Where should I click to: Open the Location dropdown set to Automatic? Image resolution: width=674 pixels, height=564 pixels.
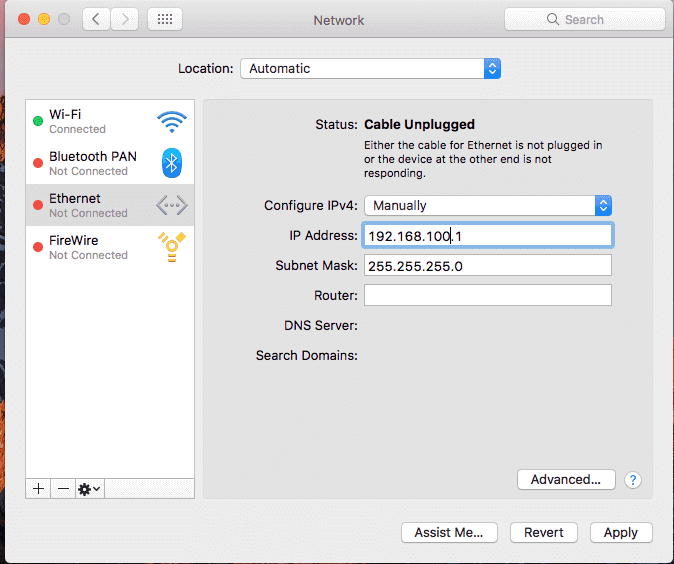tap(371, 69)
